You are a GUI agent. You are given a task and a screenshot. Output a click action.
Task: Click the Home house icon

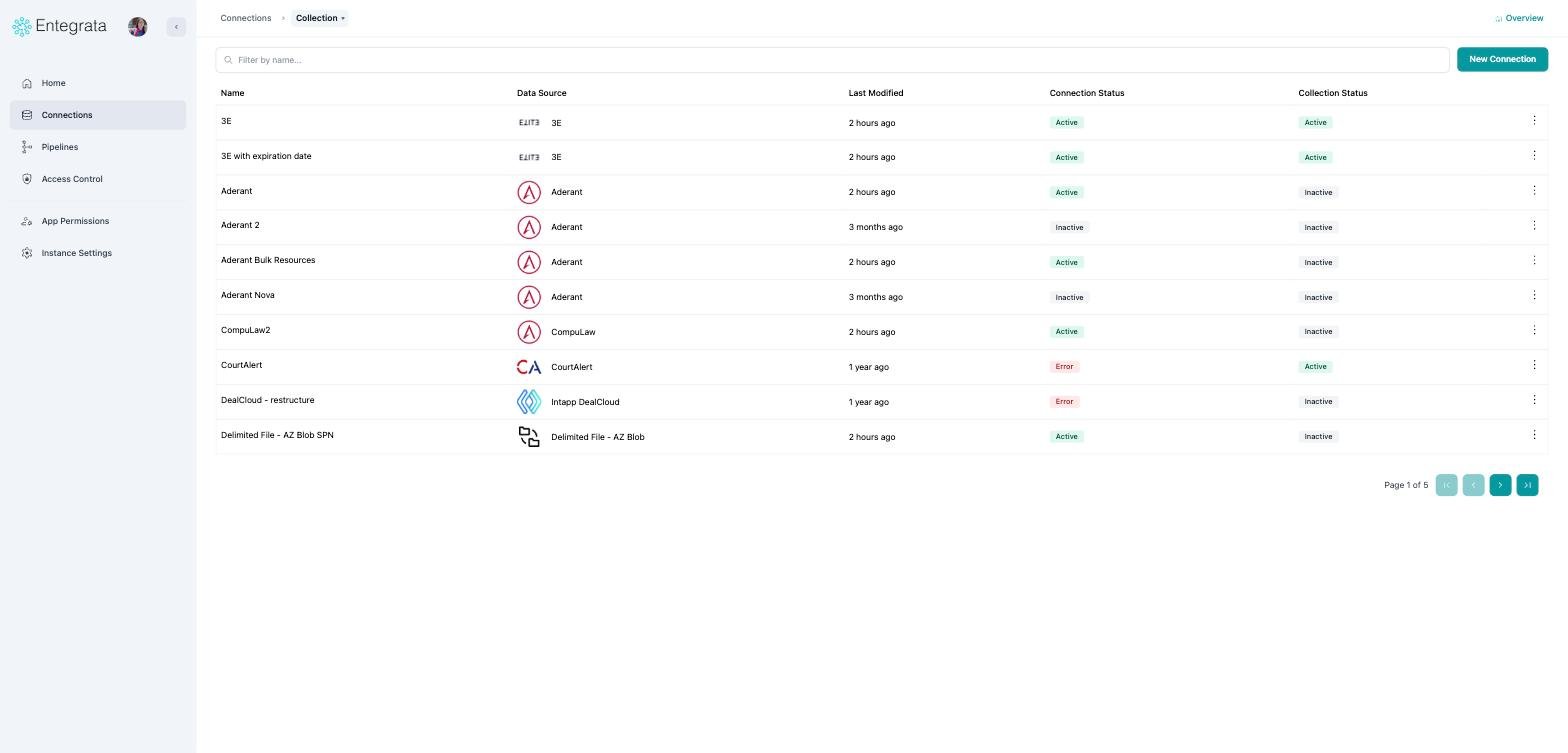27,83
